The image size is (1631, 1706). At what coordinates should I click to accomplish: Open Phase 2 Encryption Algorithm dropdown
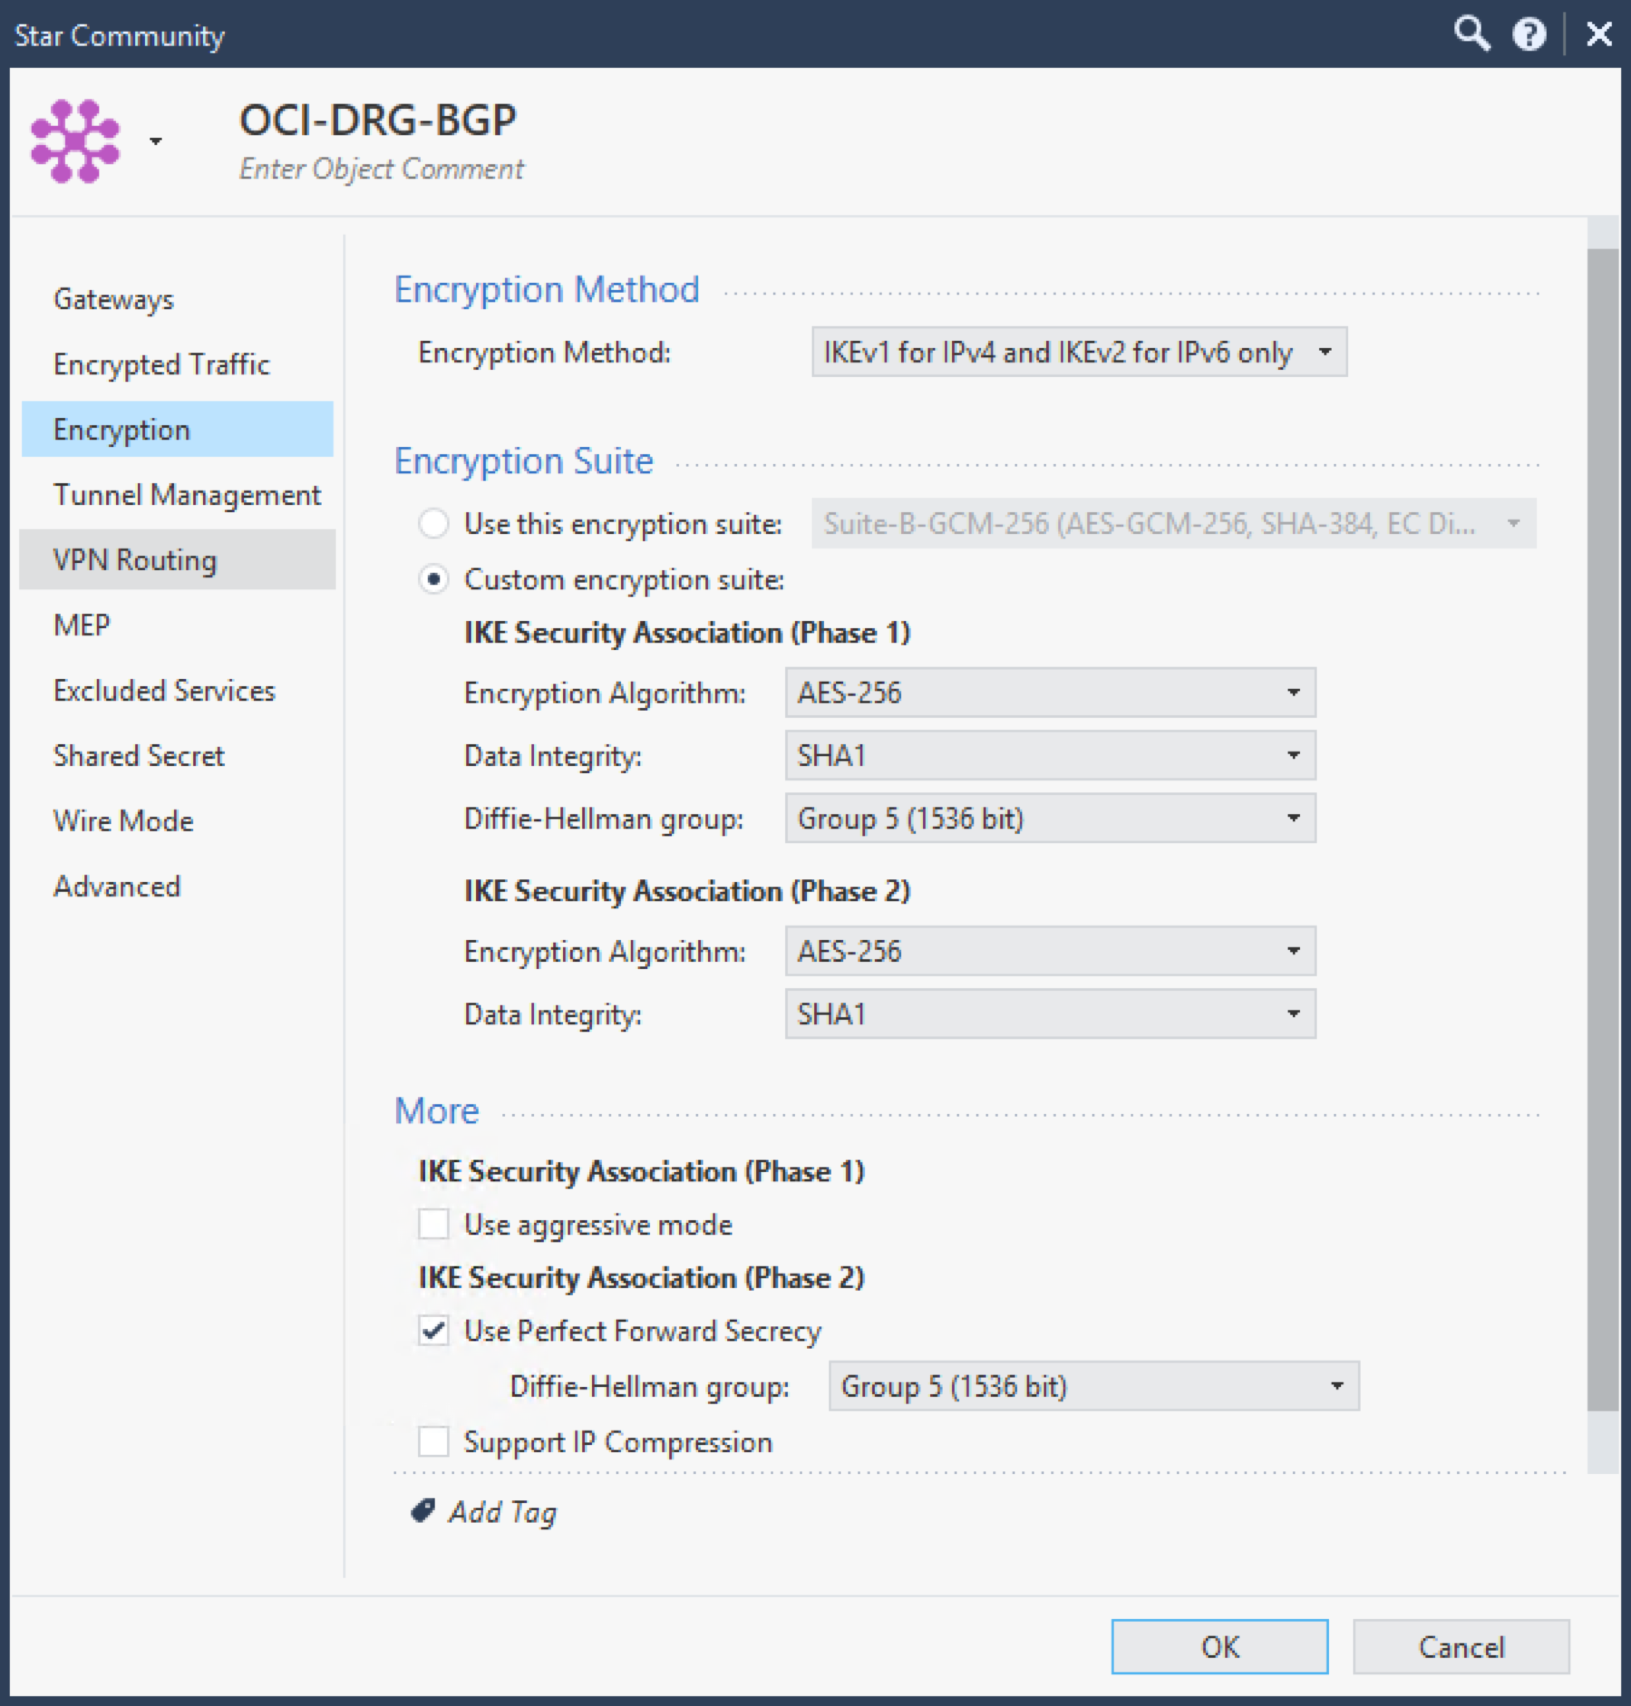pos(1049,951)
